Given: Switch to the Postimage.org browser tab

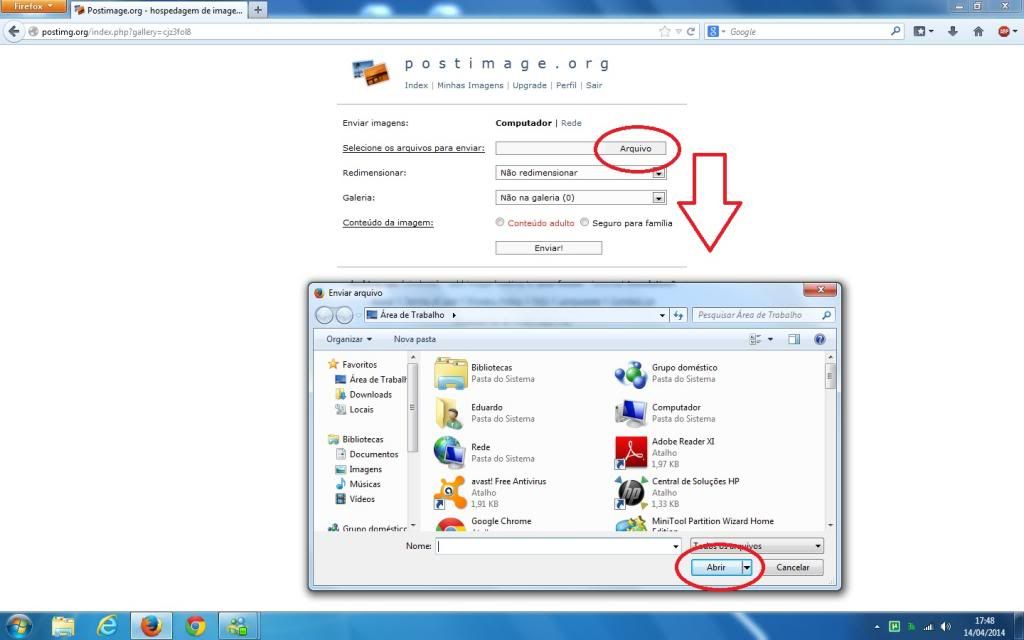Looking at the screenshot, I should [159, 10].
